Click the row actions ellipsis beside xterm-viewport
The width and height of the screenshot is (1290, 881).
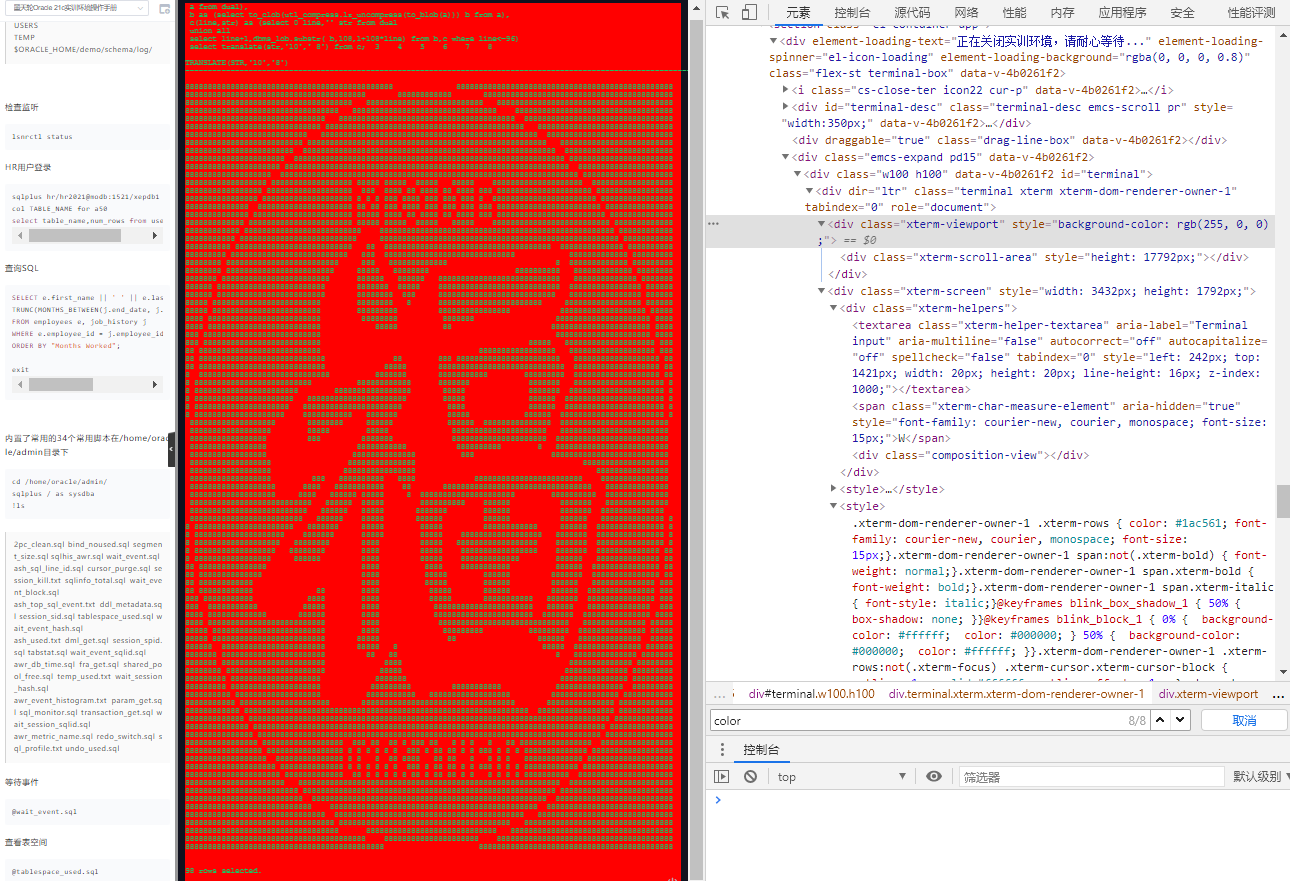pos(713,225)
